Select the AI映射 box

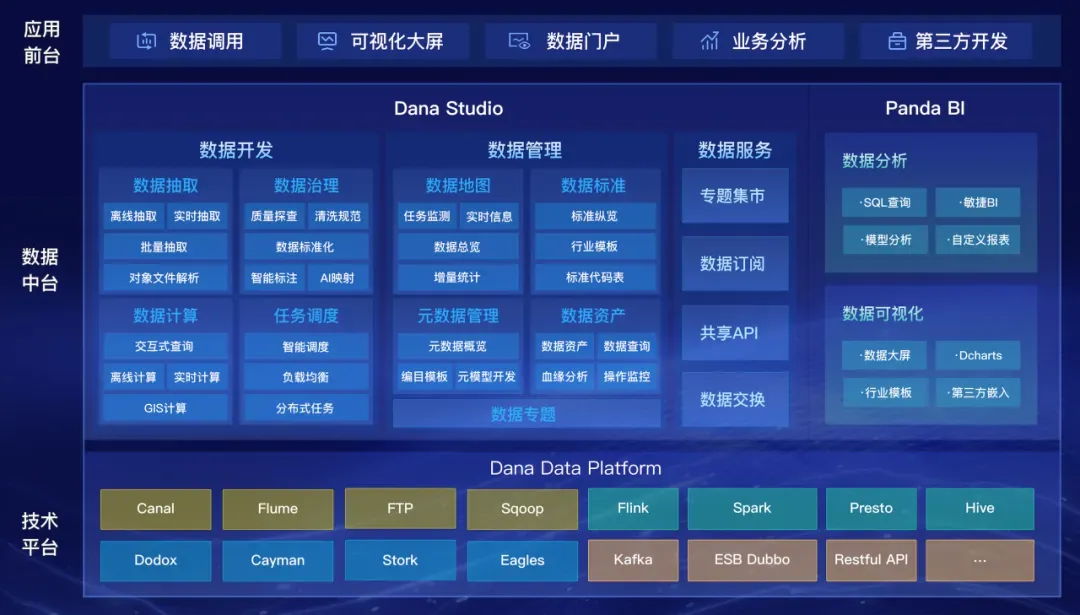click(x=338, y=278)
